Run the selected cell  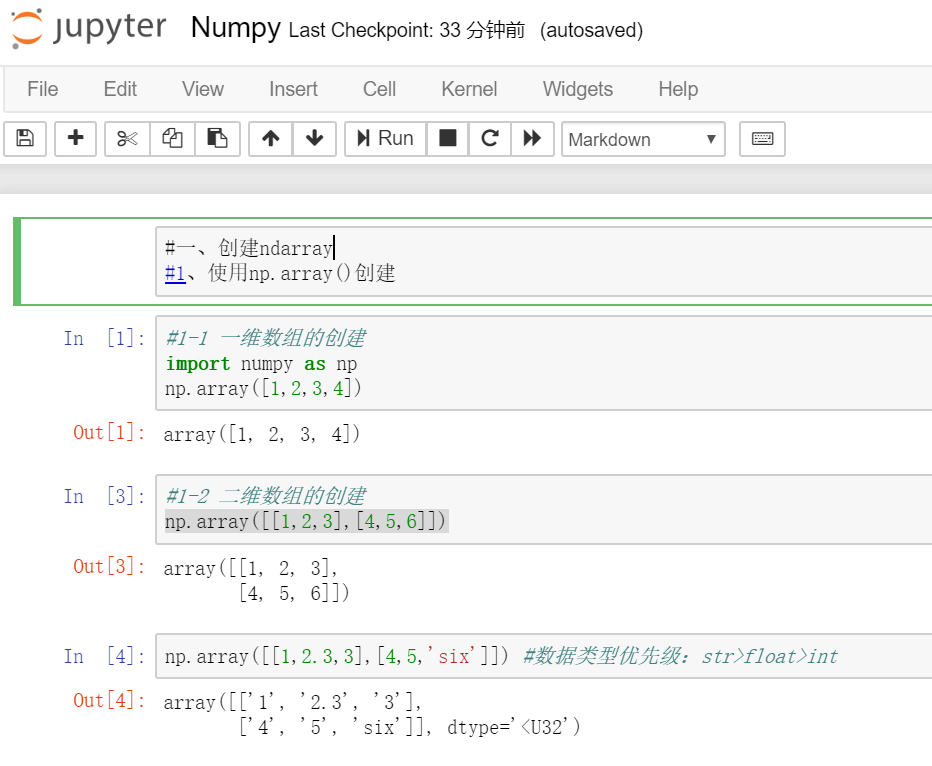385,138
